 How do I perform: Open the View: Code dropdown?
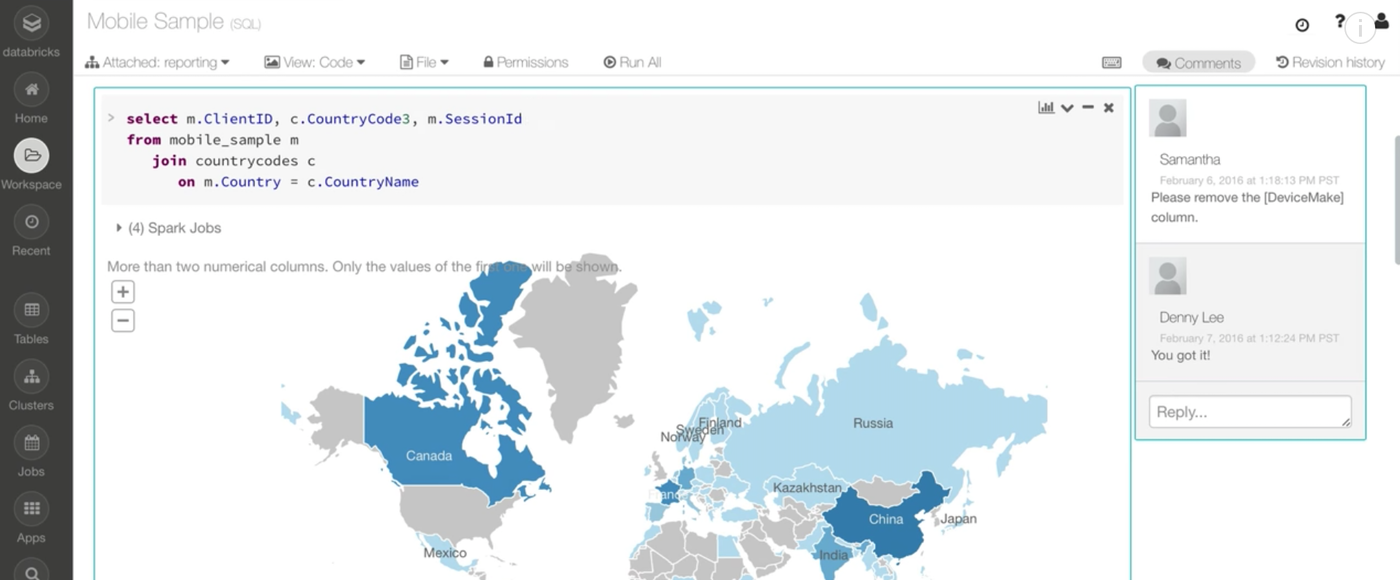tap(315, 62)
